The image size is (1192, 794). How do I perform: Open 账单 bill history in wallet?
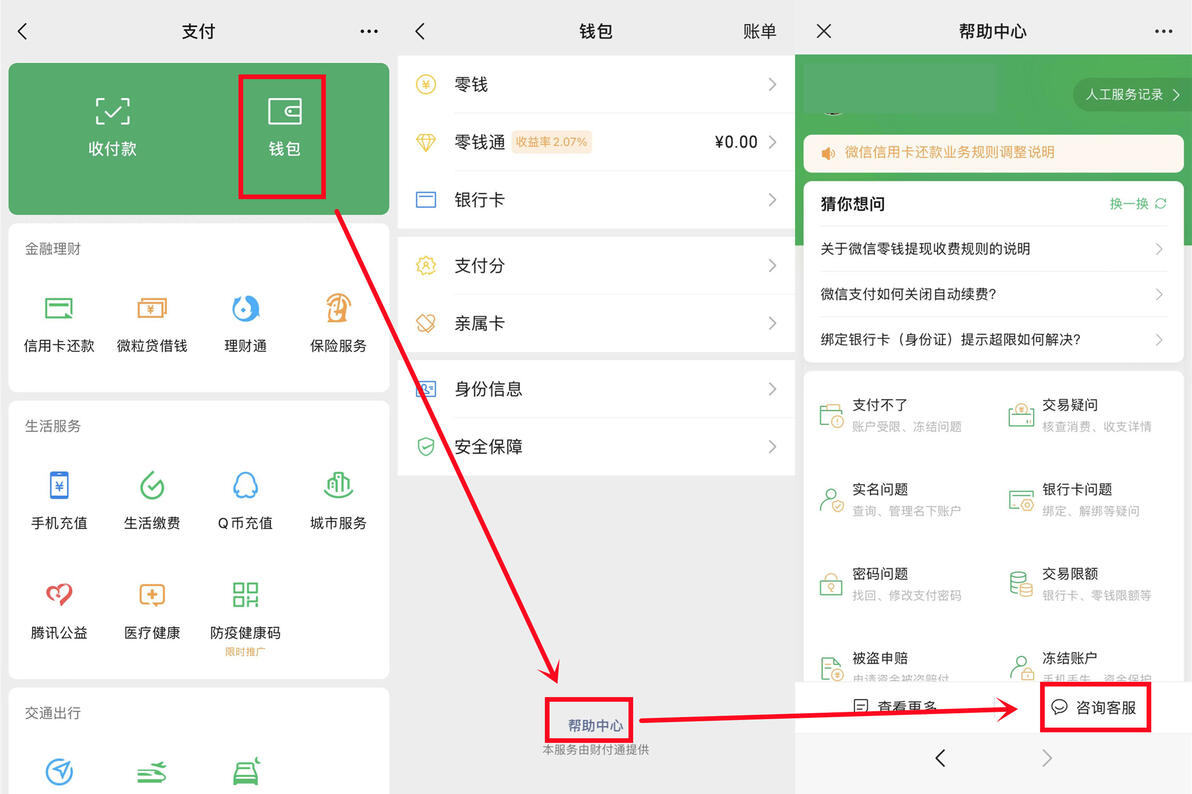click(x=759, y=31)
